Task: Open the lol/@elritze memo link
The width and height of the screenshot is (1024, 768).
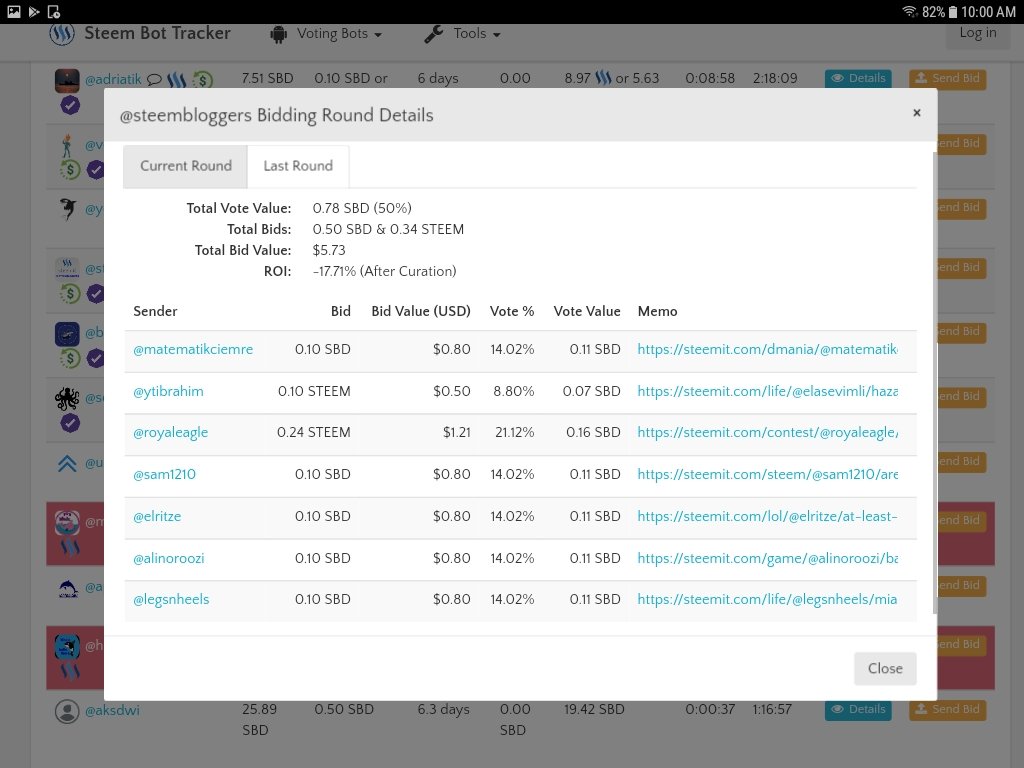Action: pyautogui.click(x=767, y=516)
